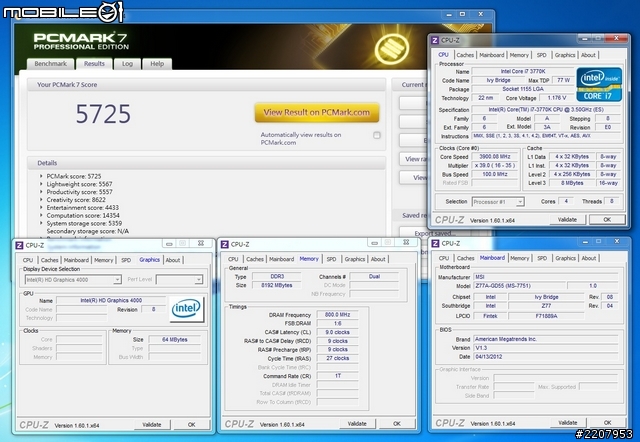
Task: Expand the Computation score: 14354 row
Action: coord(41,215)
